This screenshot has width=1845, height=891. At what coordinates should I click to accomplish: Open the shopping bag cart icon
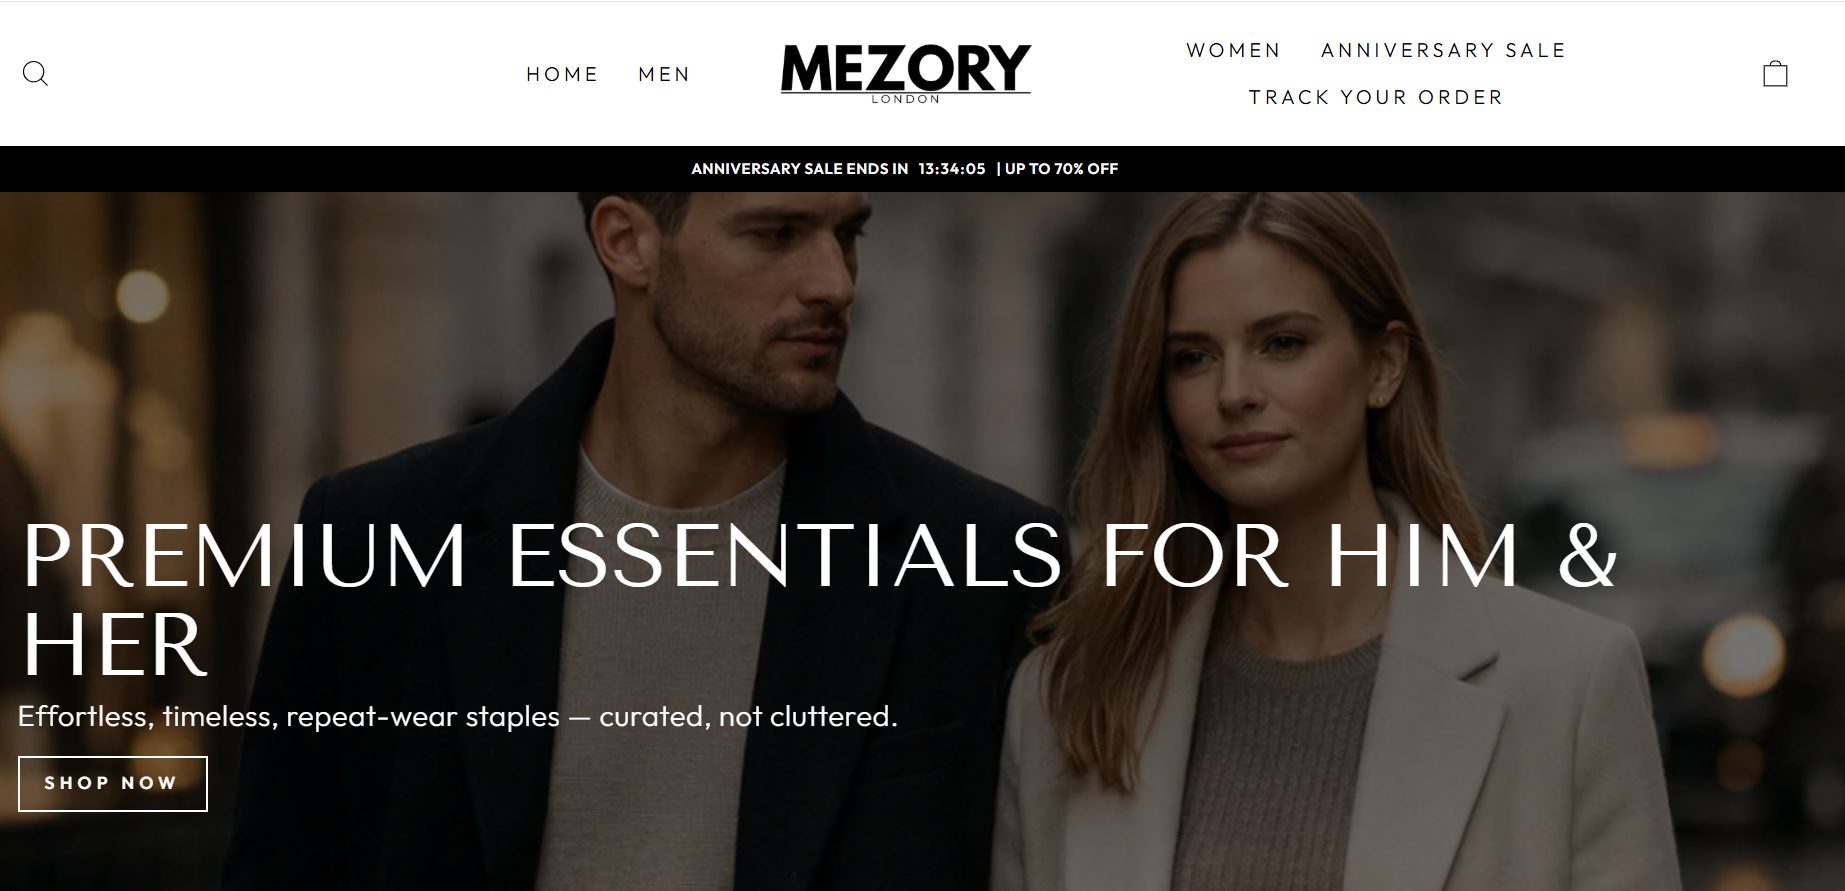pyautogui.click(x=1775, y=73)
